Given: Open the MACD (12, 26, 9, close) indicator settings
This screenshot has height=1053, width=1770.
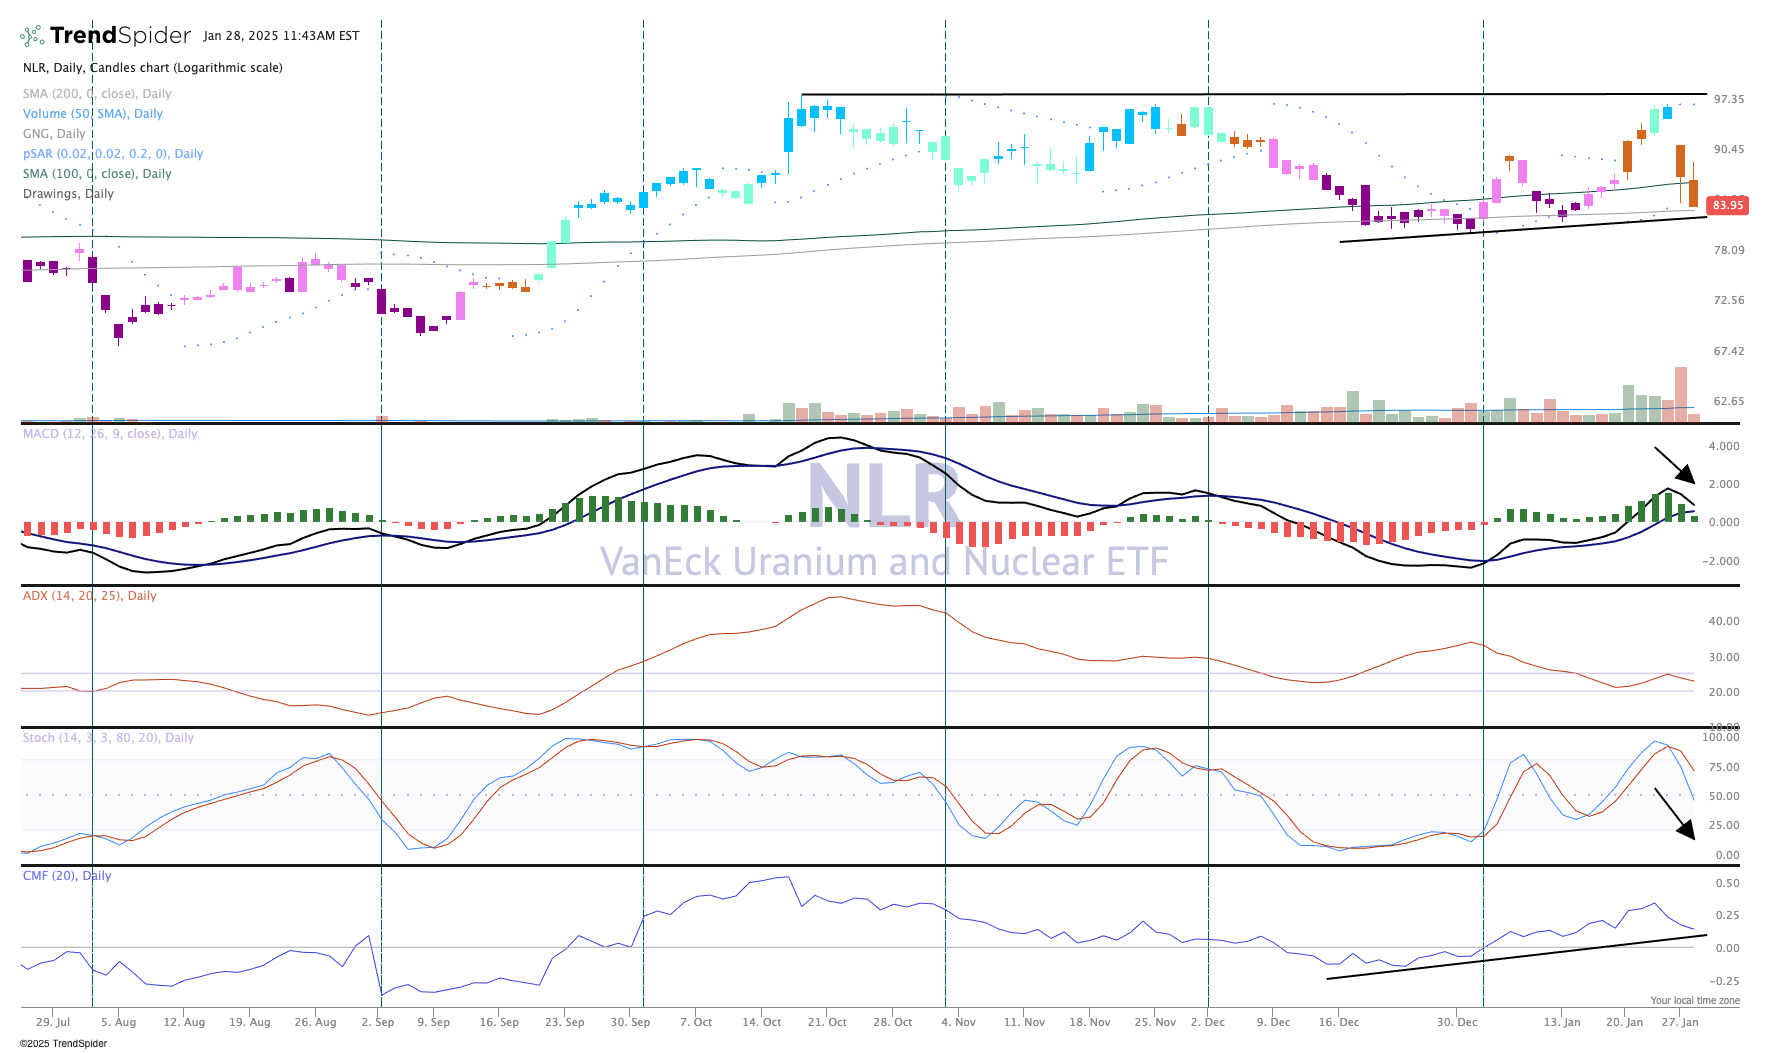Looking at the screenshot, I should (x=110, y=434).
